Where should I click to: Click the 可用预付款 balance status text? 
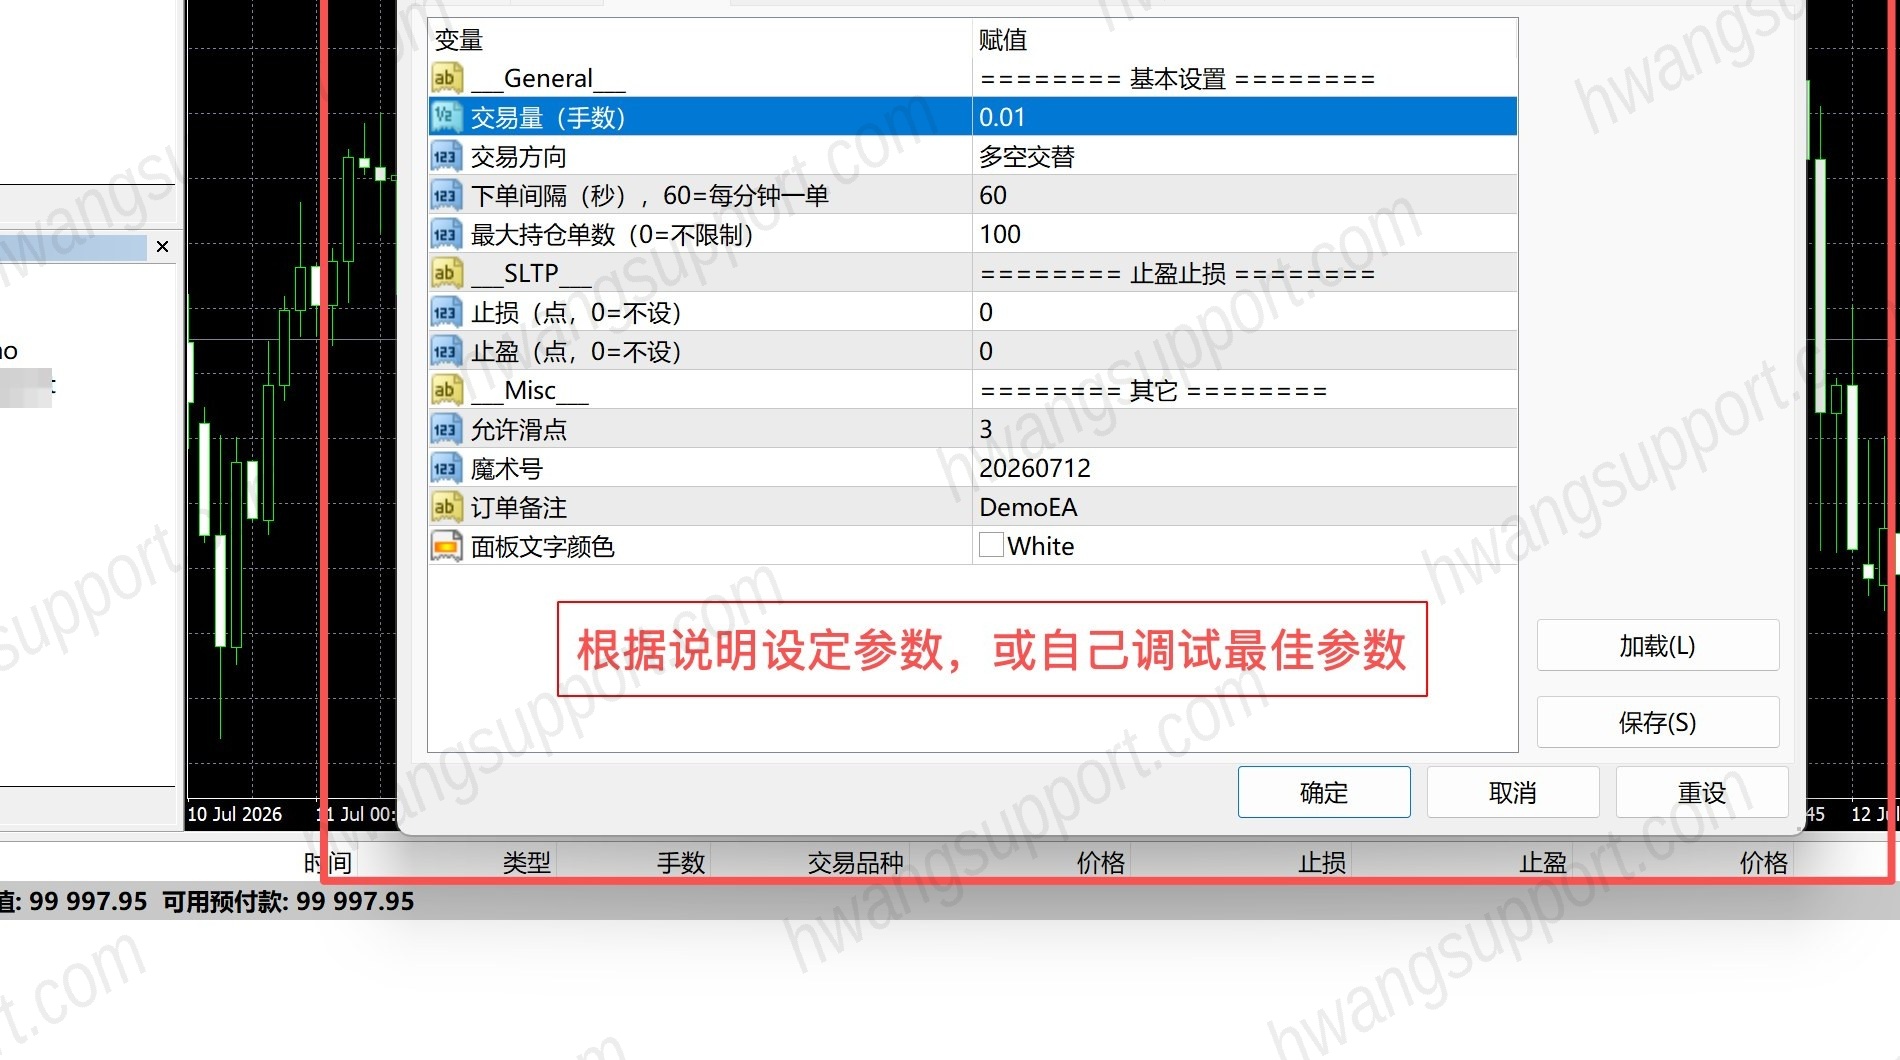288,901
